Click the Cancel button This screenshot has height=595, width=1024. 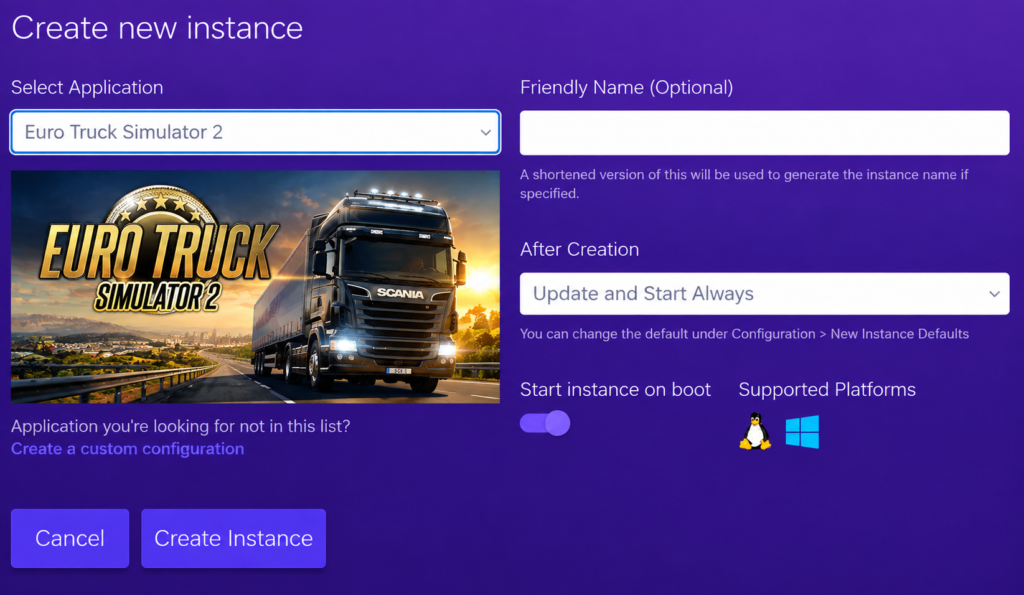click(70, 538)
